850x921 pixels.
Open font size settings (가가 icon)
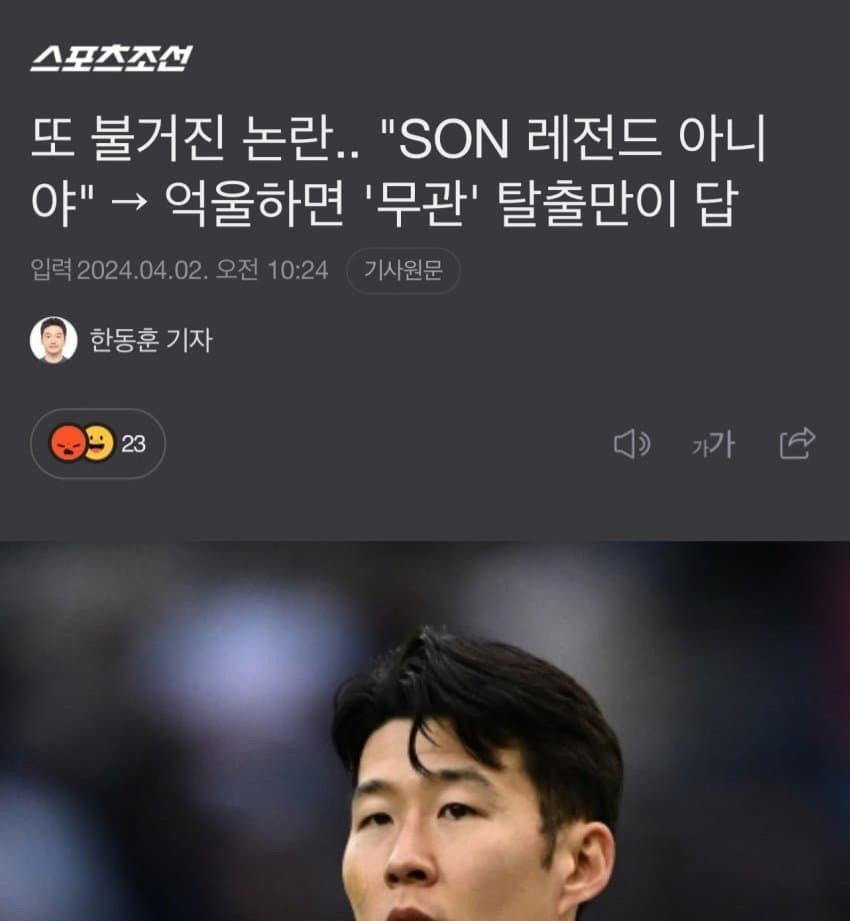[713, 445]
